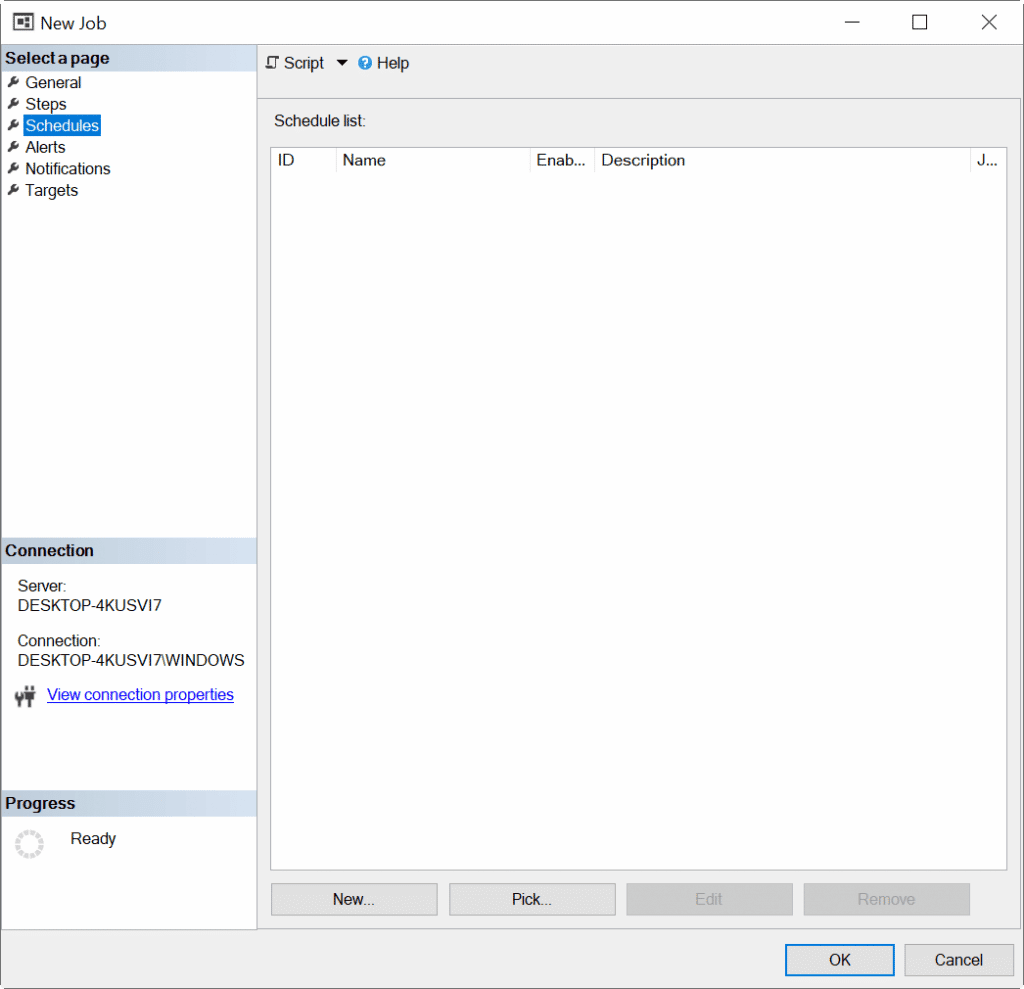Select the General page
This screenshot has width=1024, height=989.
coord(54,82)
